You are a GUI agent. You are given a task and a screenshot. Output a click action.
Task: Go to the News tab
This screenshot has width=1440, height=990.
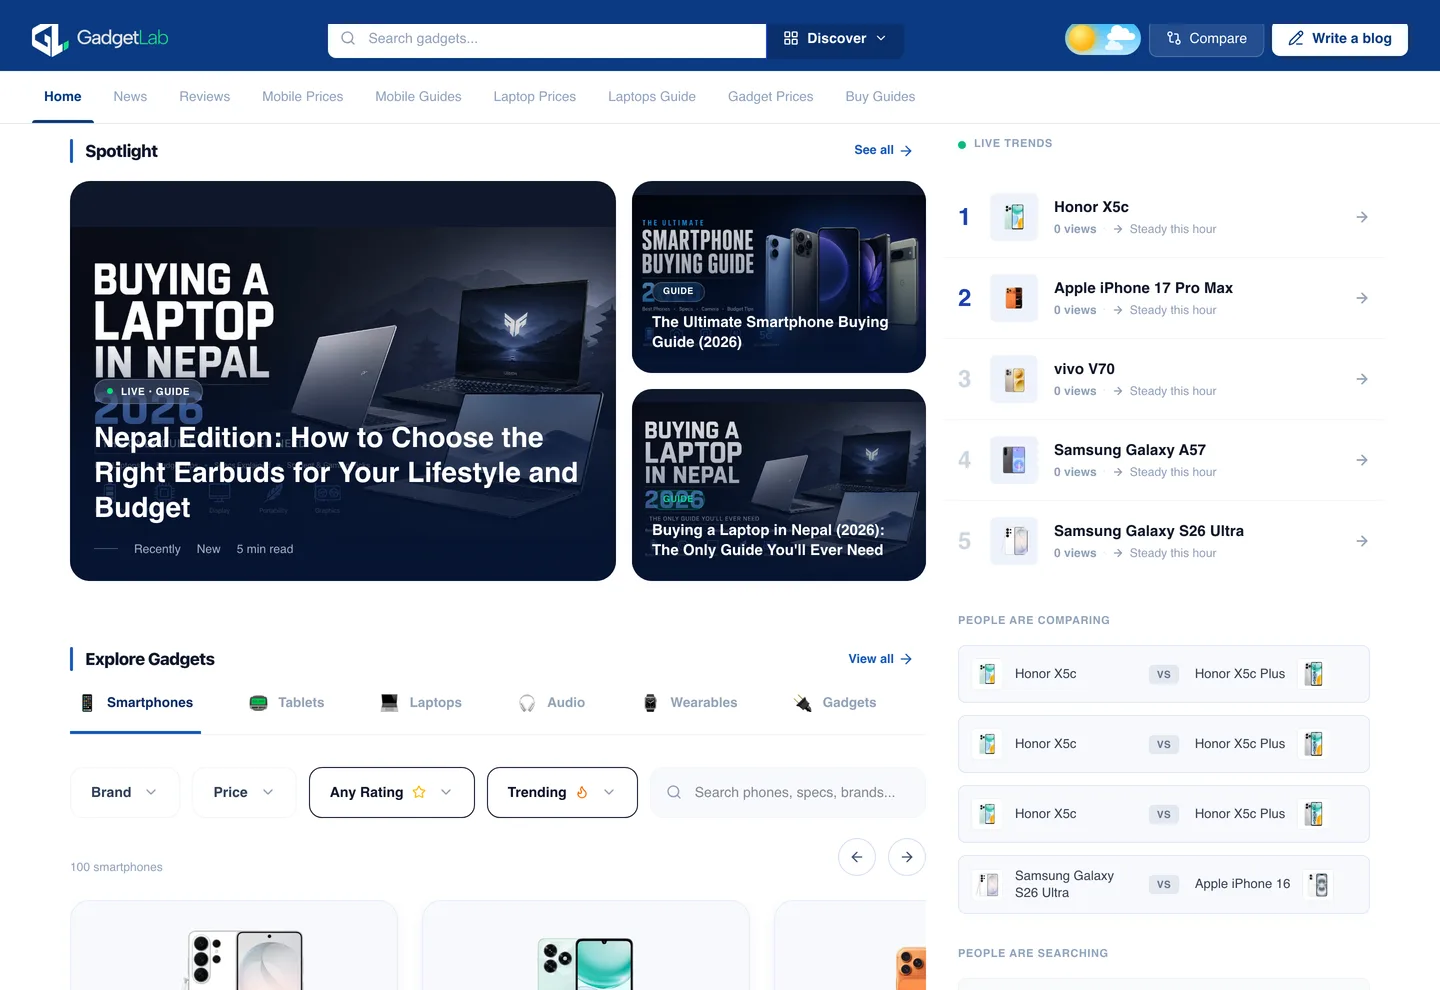pyautogui.click(x=130, y=97)
